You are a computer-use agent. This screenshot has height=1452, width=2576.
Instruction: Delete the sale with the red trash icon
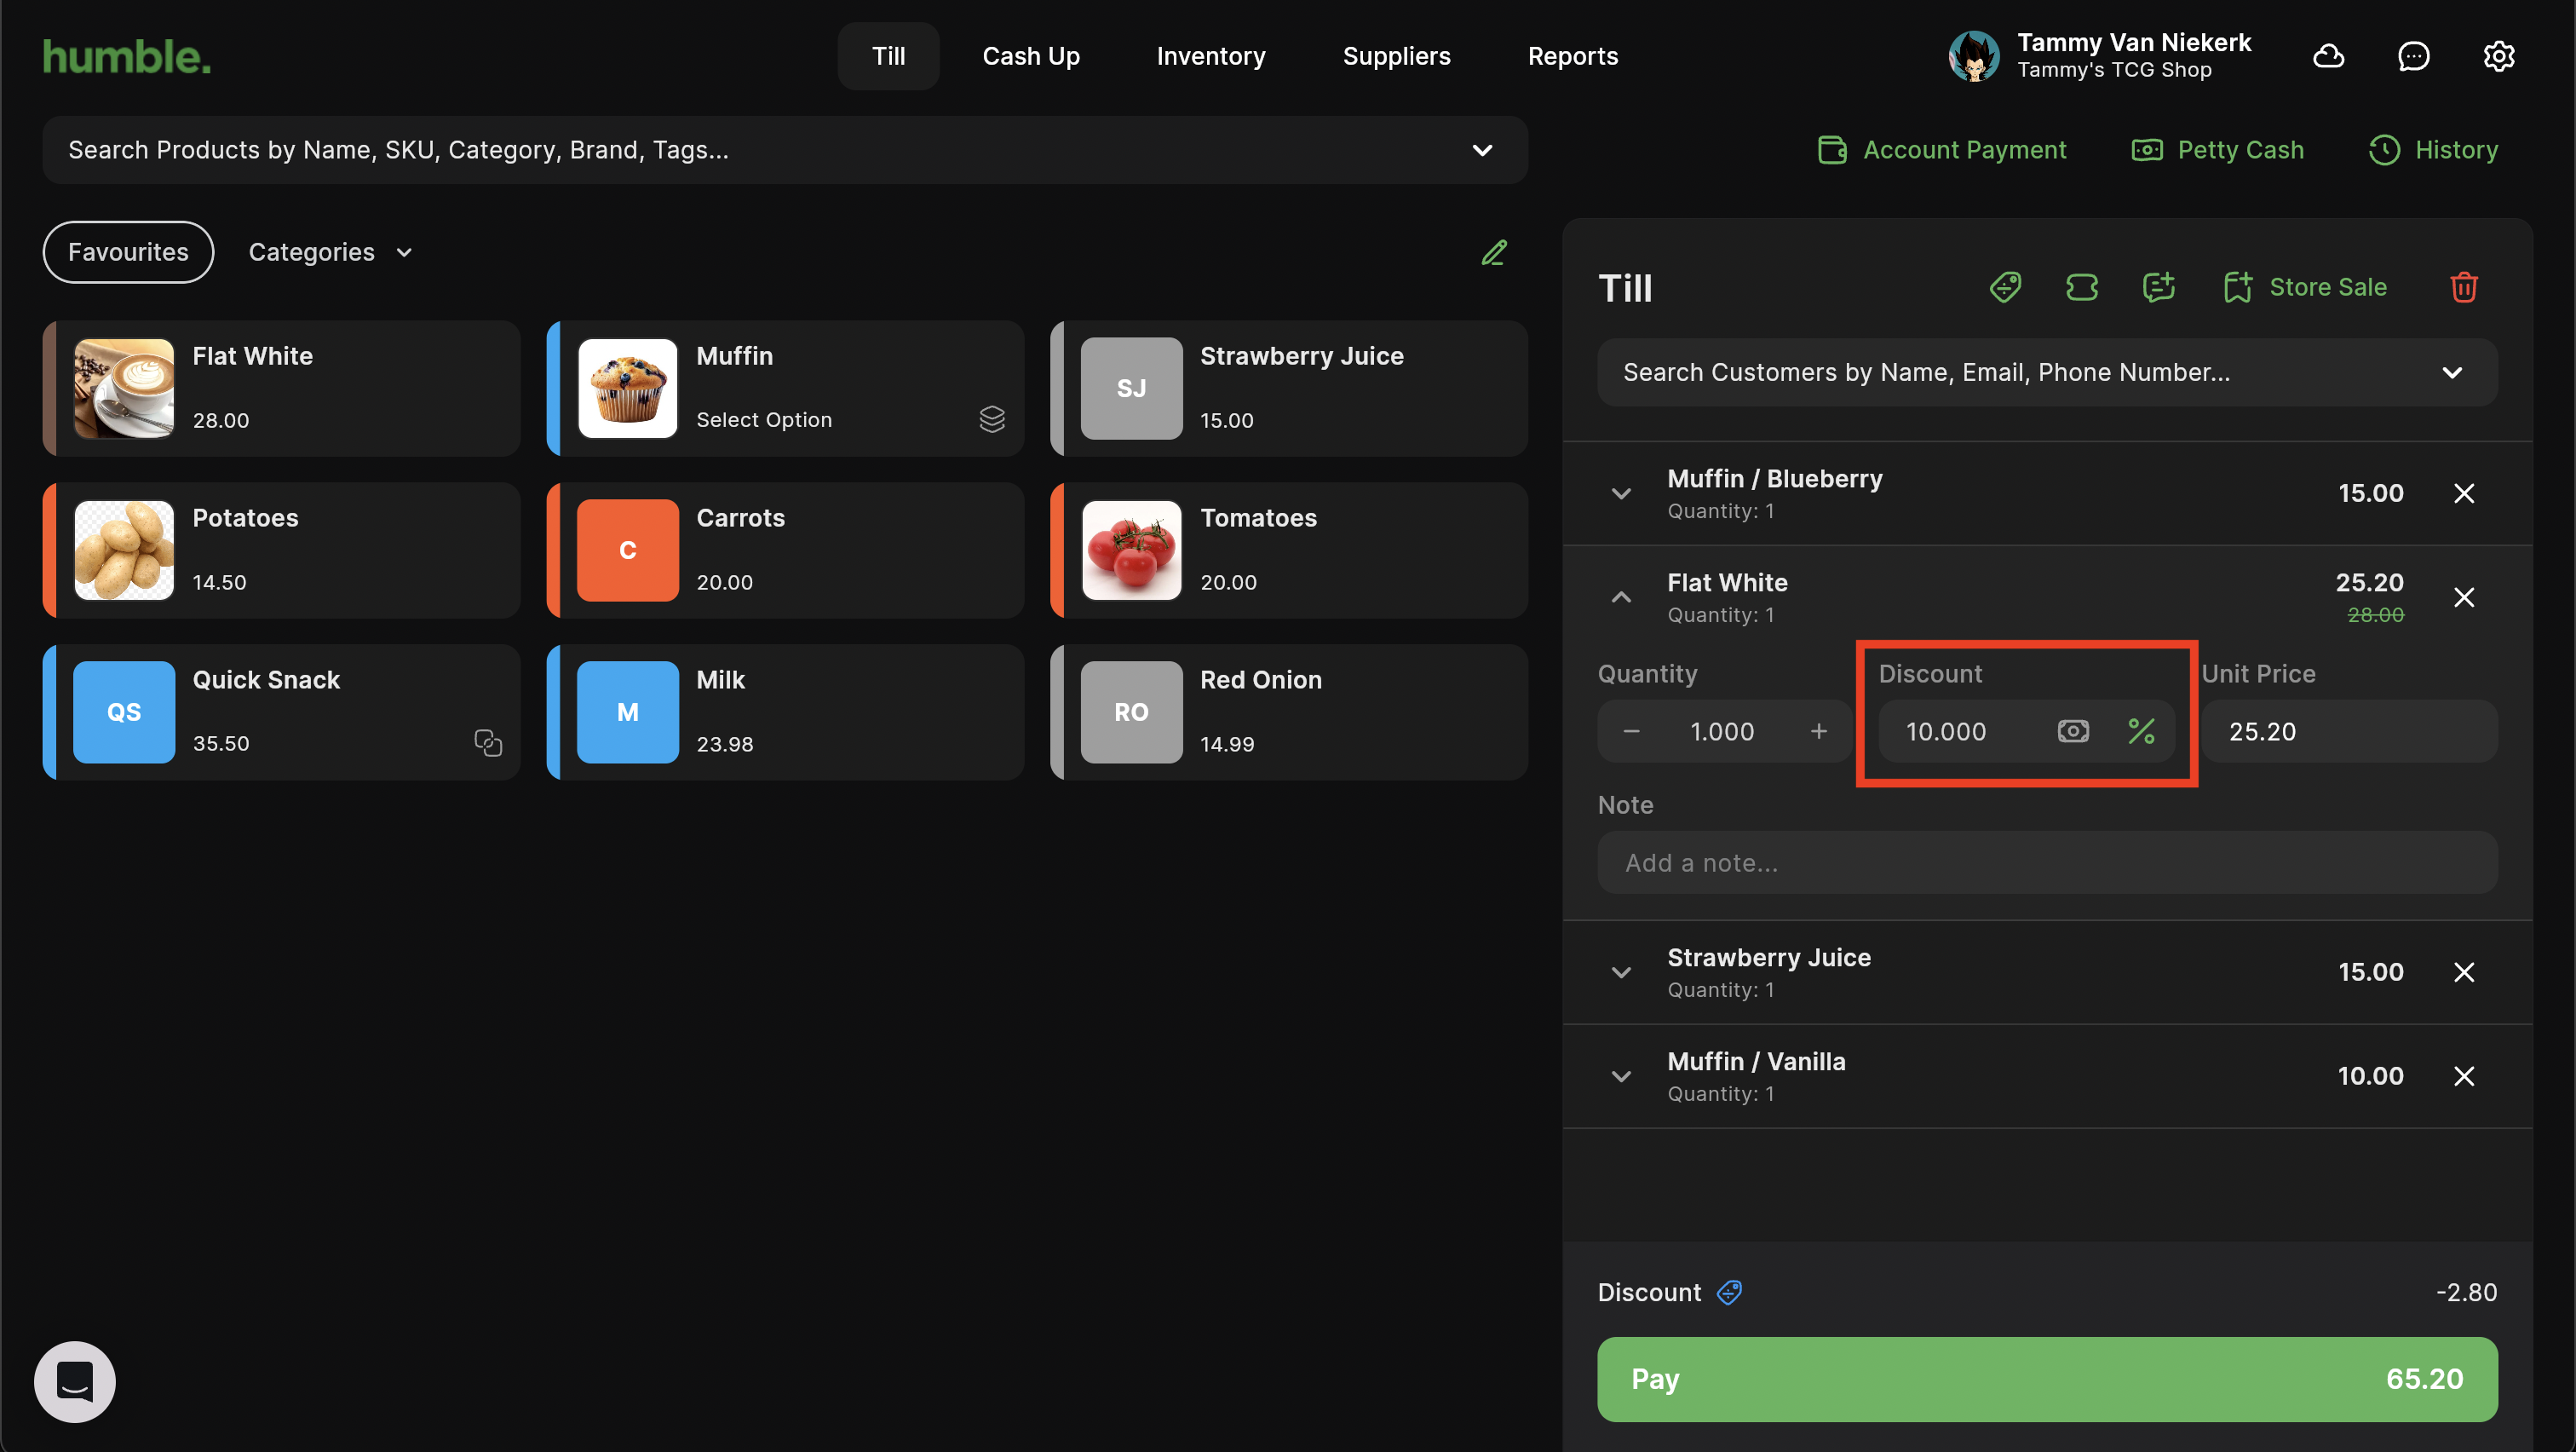[x=2463, y=287]
